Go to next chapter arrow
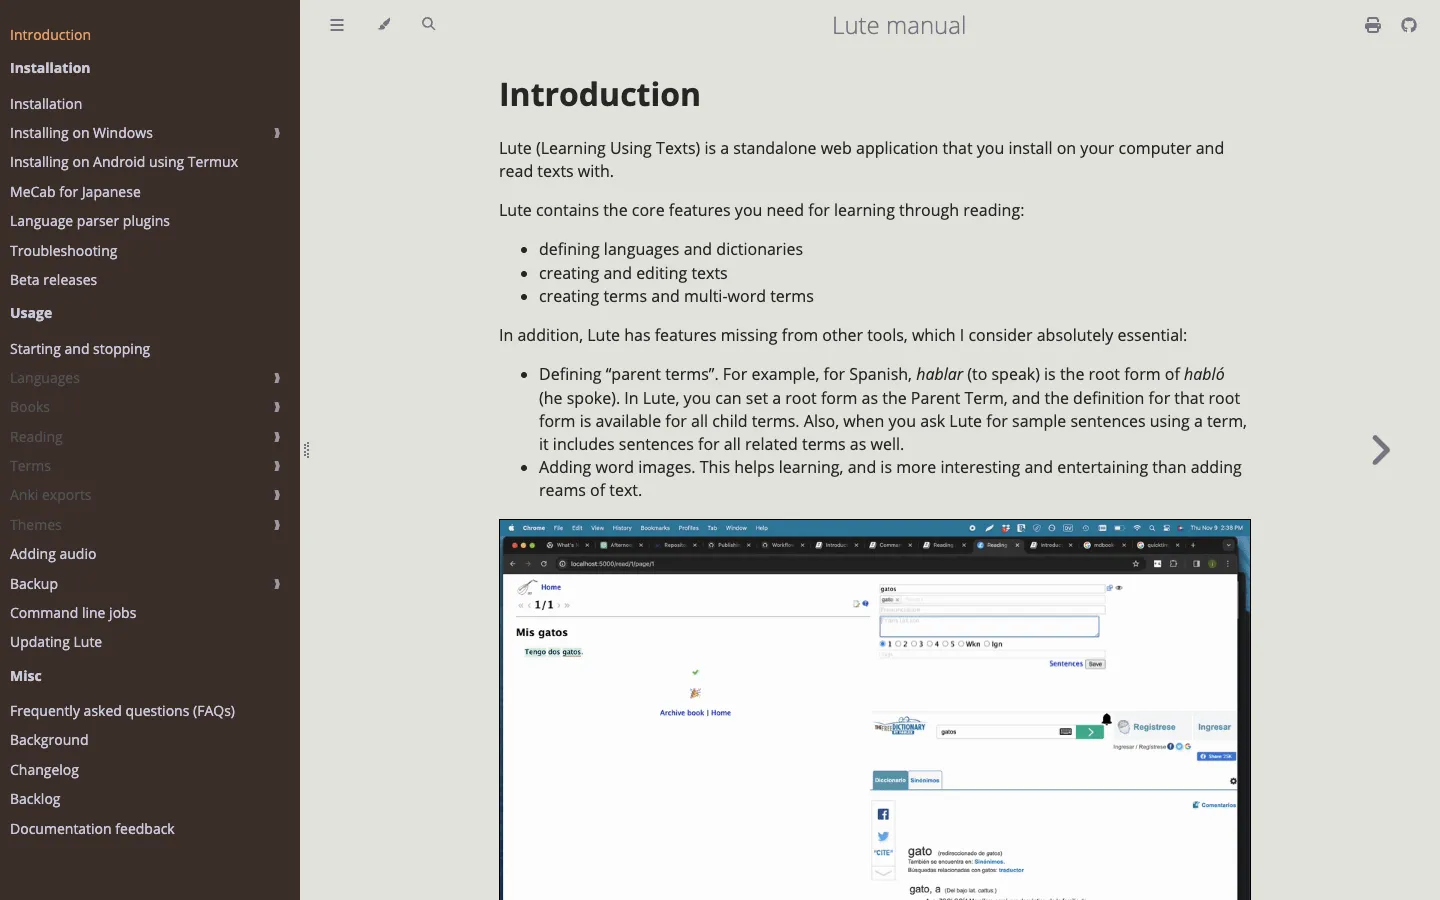 point(1381,451)
